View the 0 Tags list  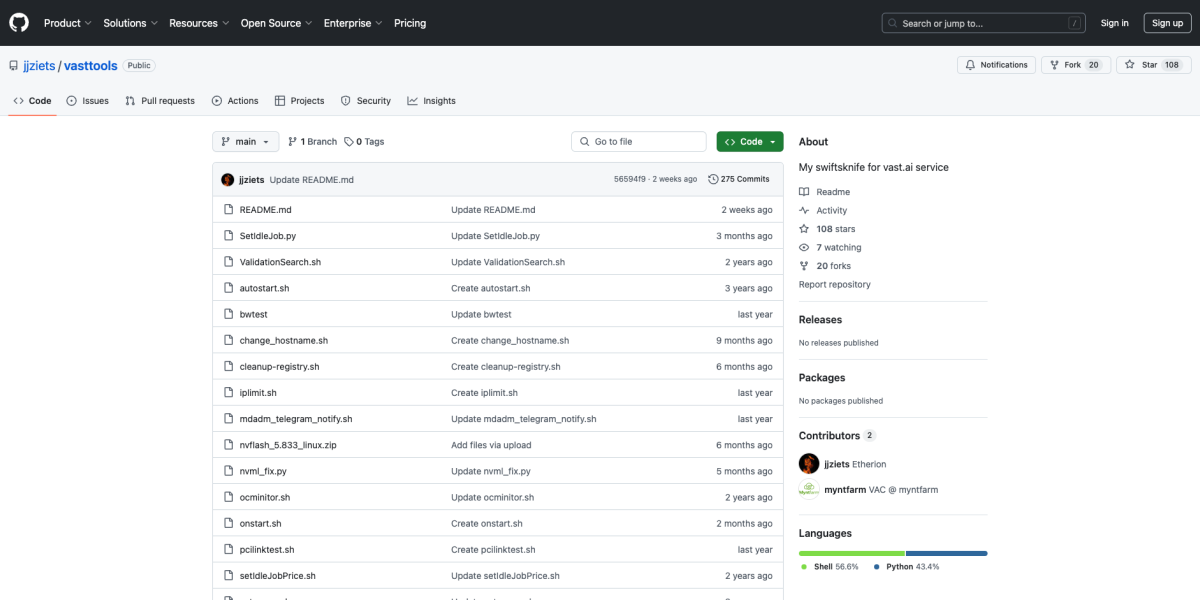(x=364, y=142)
